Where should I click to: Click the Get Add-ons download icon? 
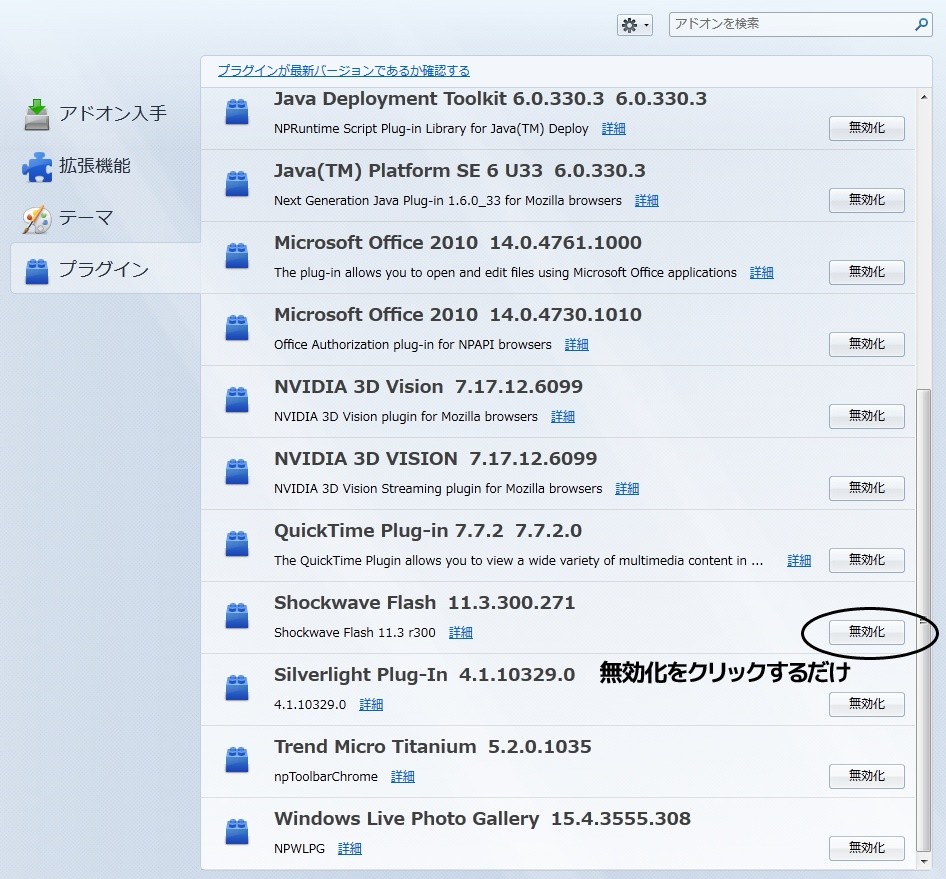pos(37,114)
